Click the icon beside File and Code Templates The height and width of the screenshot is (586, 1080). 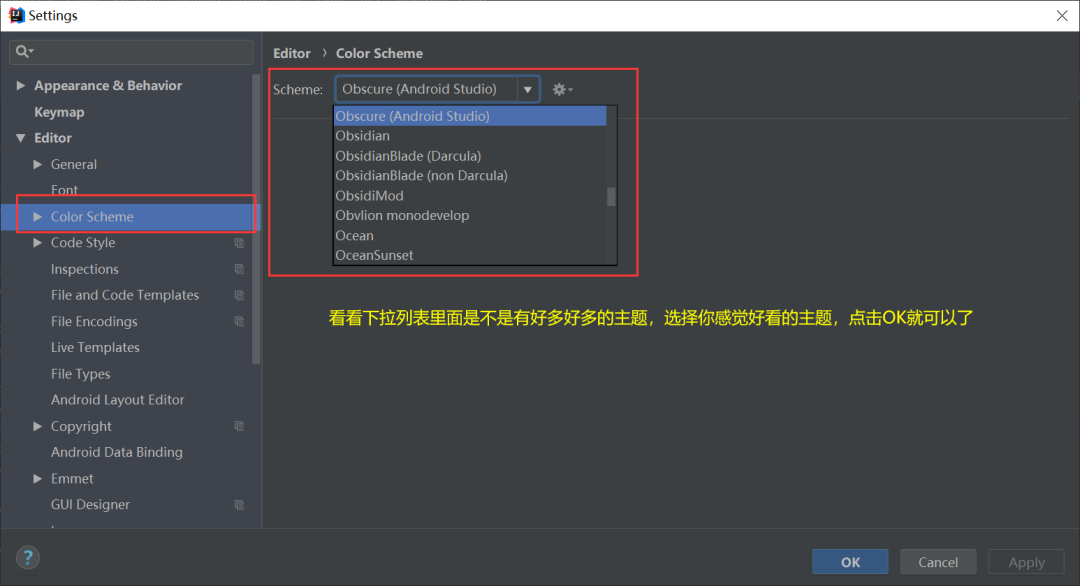click(239, 295)
